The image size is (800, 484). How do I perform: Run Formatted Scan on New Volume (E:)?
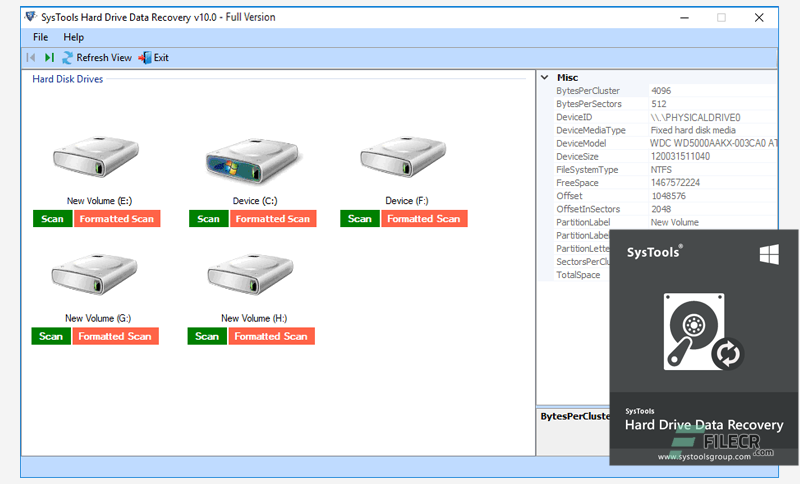pos(117,219)
